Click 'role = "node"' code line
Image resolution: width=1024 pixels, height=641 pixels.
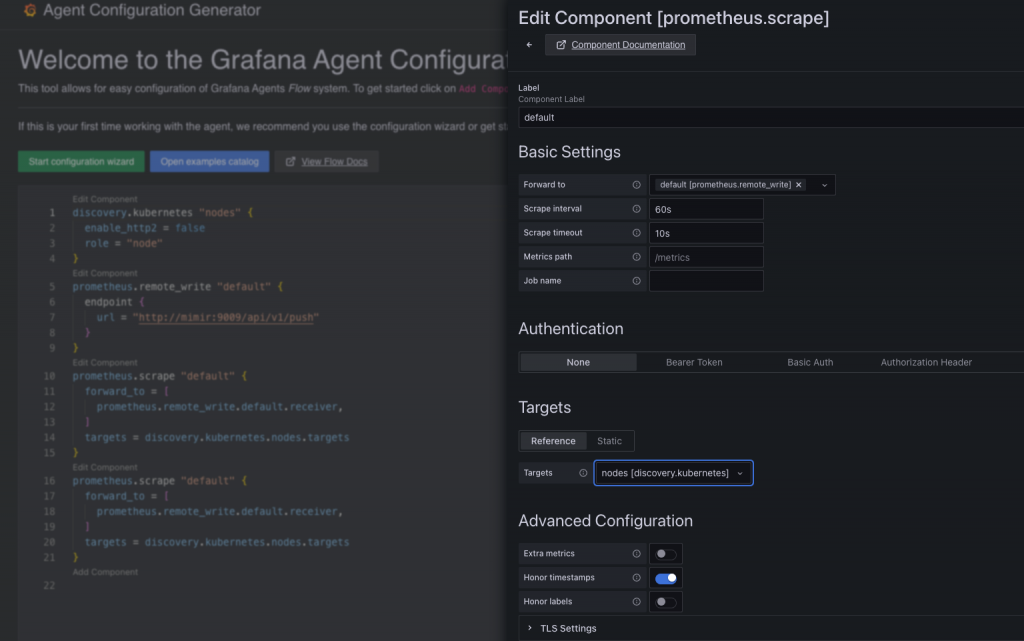coord(123,243)
